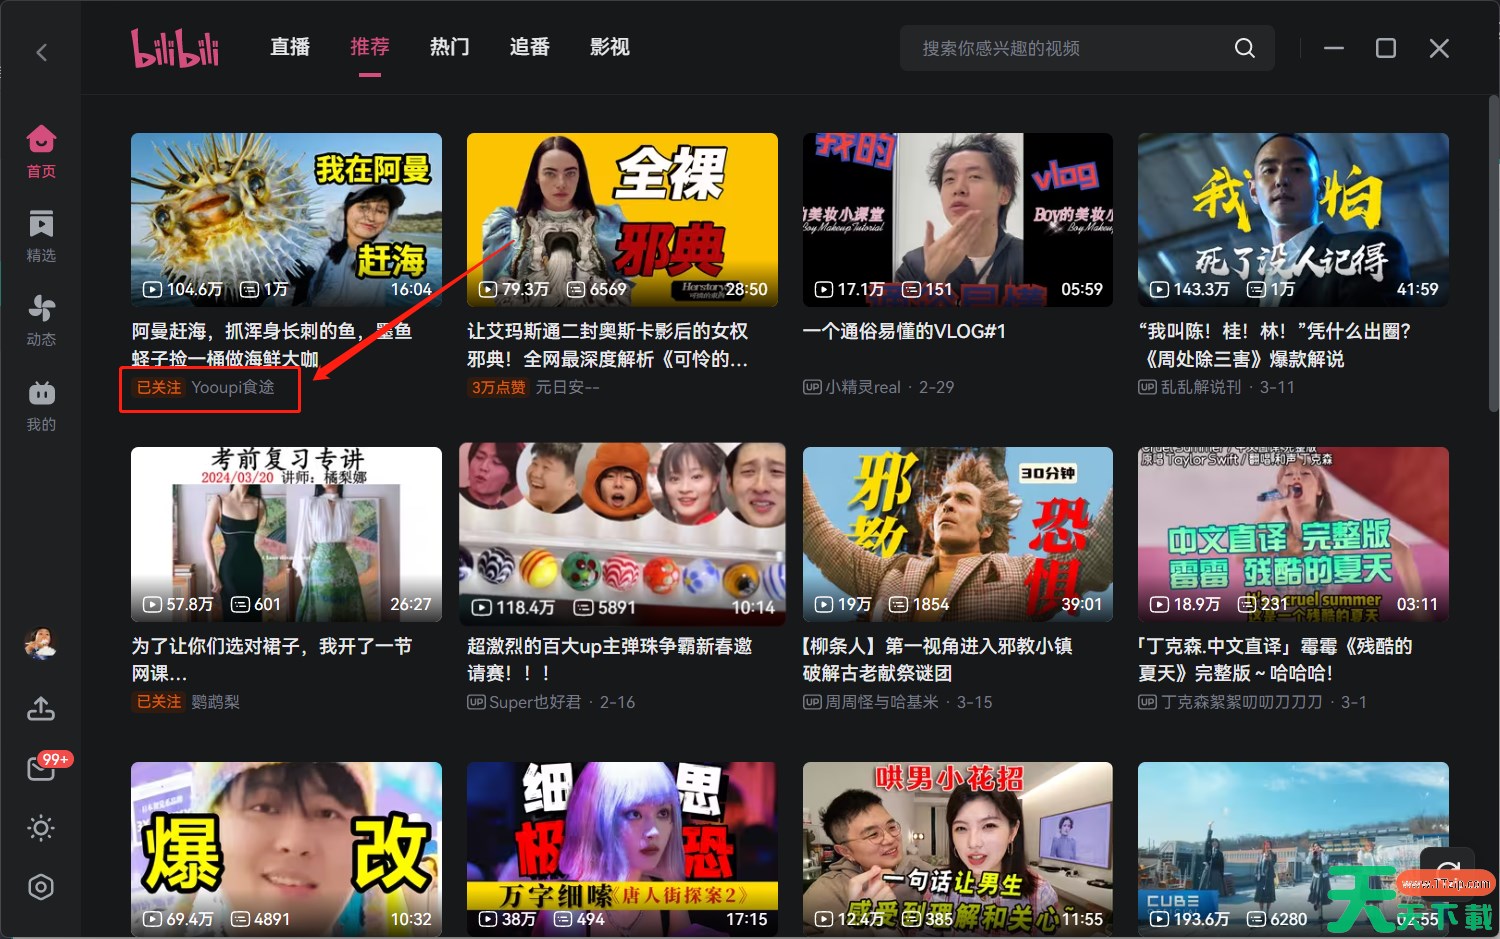Open video title 我叫陈！桂！林！凭什么出圈
1500x939 pixels.
click(x=1275, y=344)
